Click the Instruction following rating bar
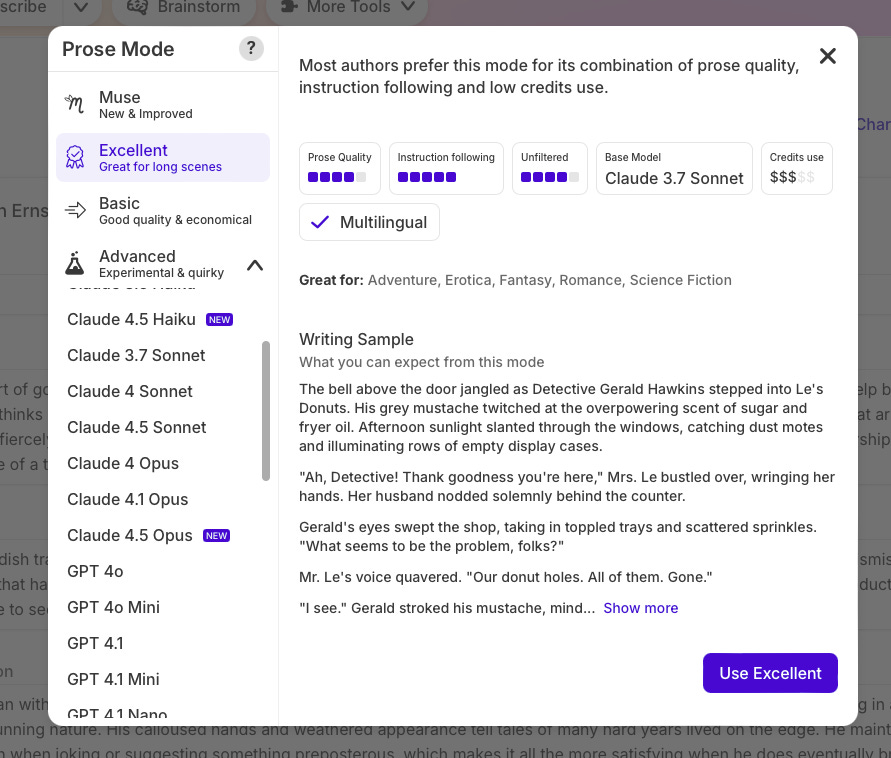 [x=427, y=177]
